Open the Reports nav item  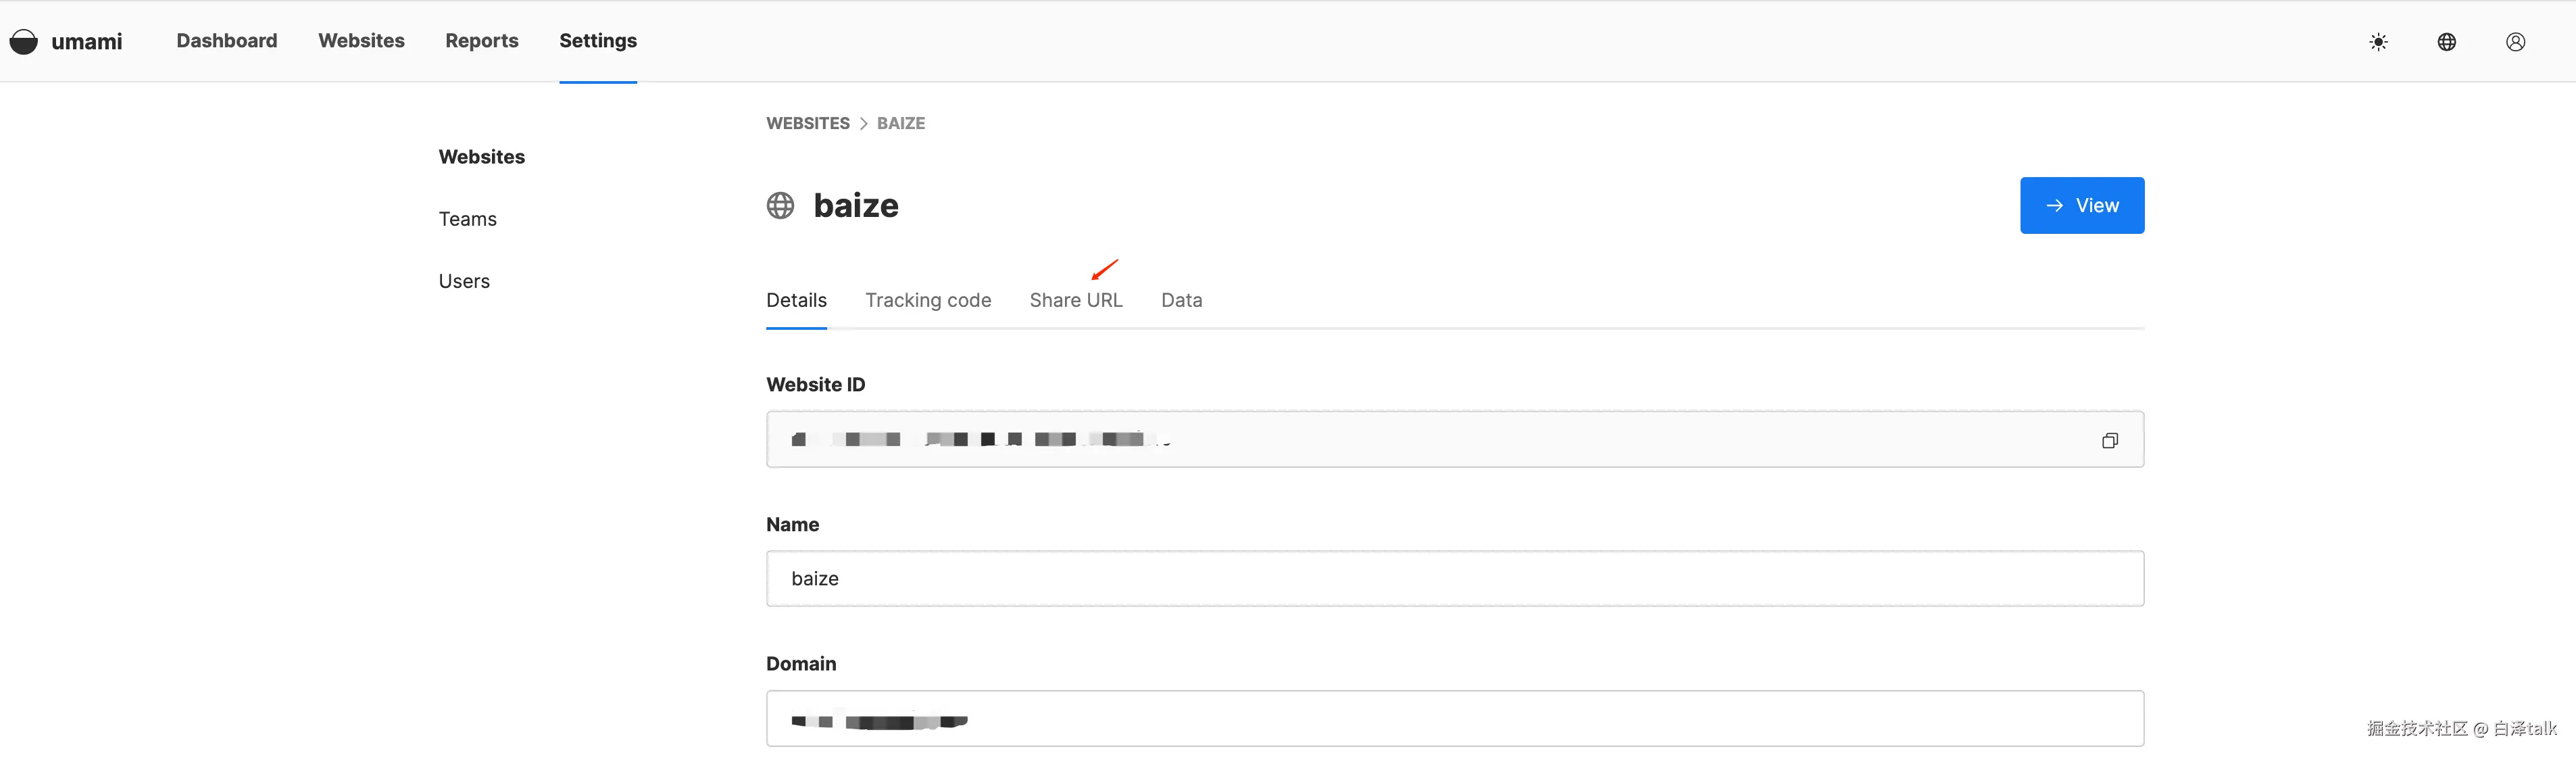pyautogui.click(x=481, y=41)
